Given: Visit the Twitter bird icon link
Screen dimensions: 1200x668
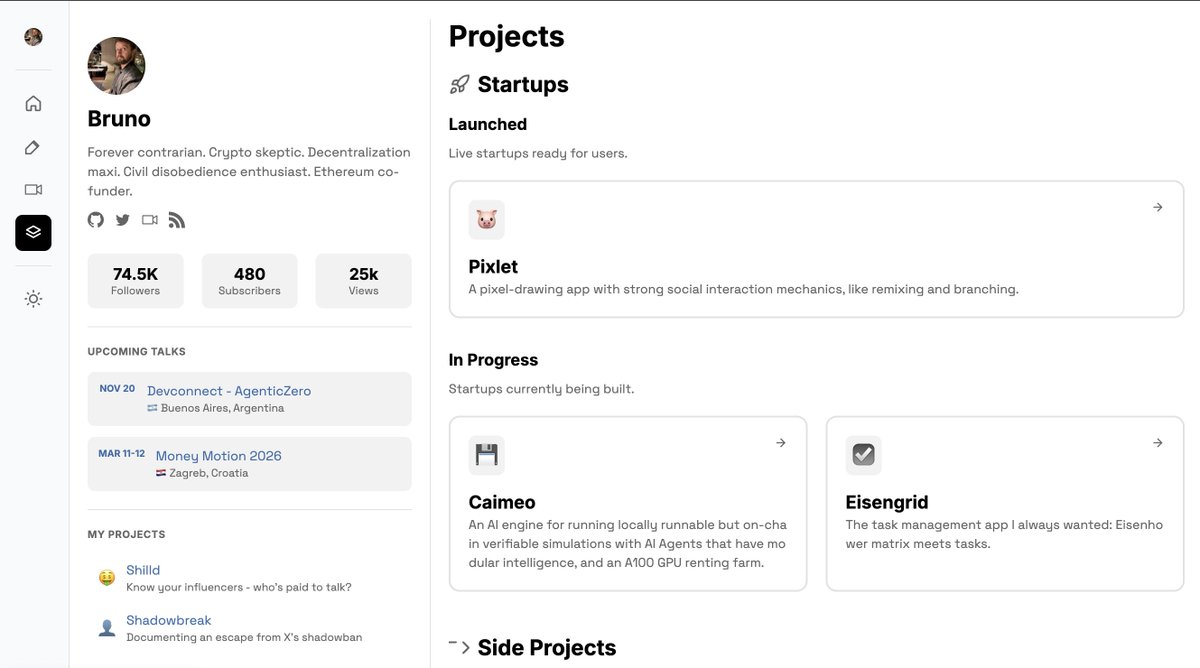Looking at the screenshot, I should tap(122, 220).
